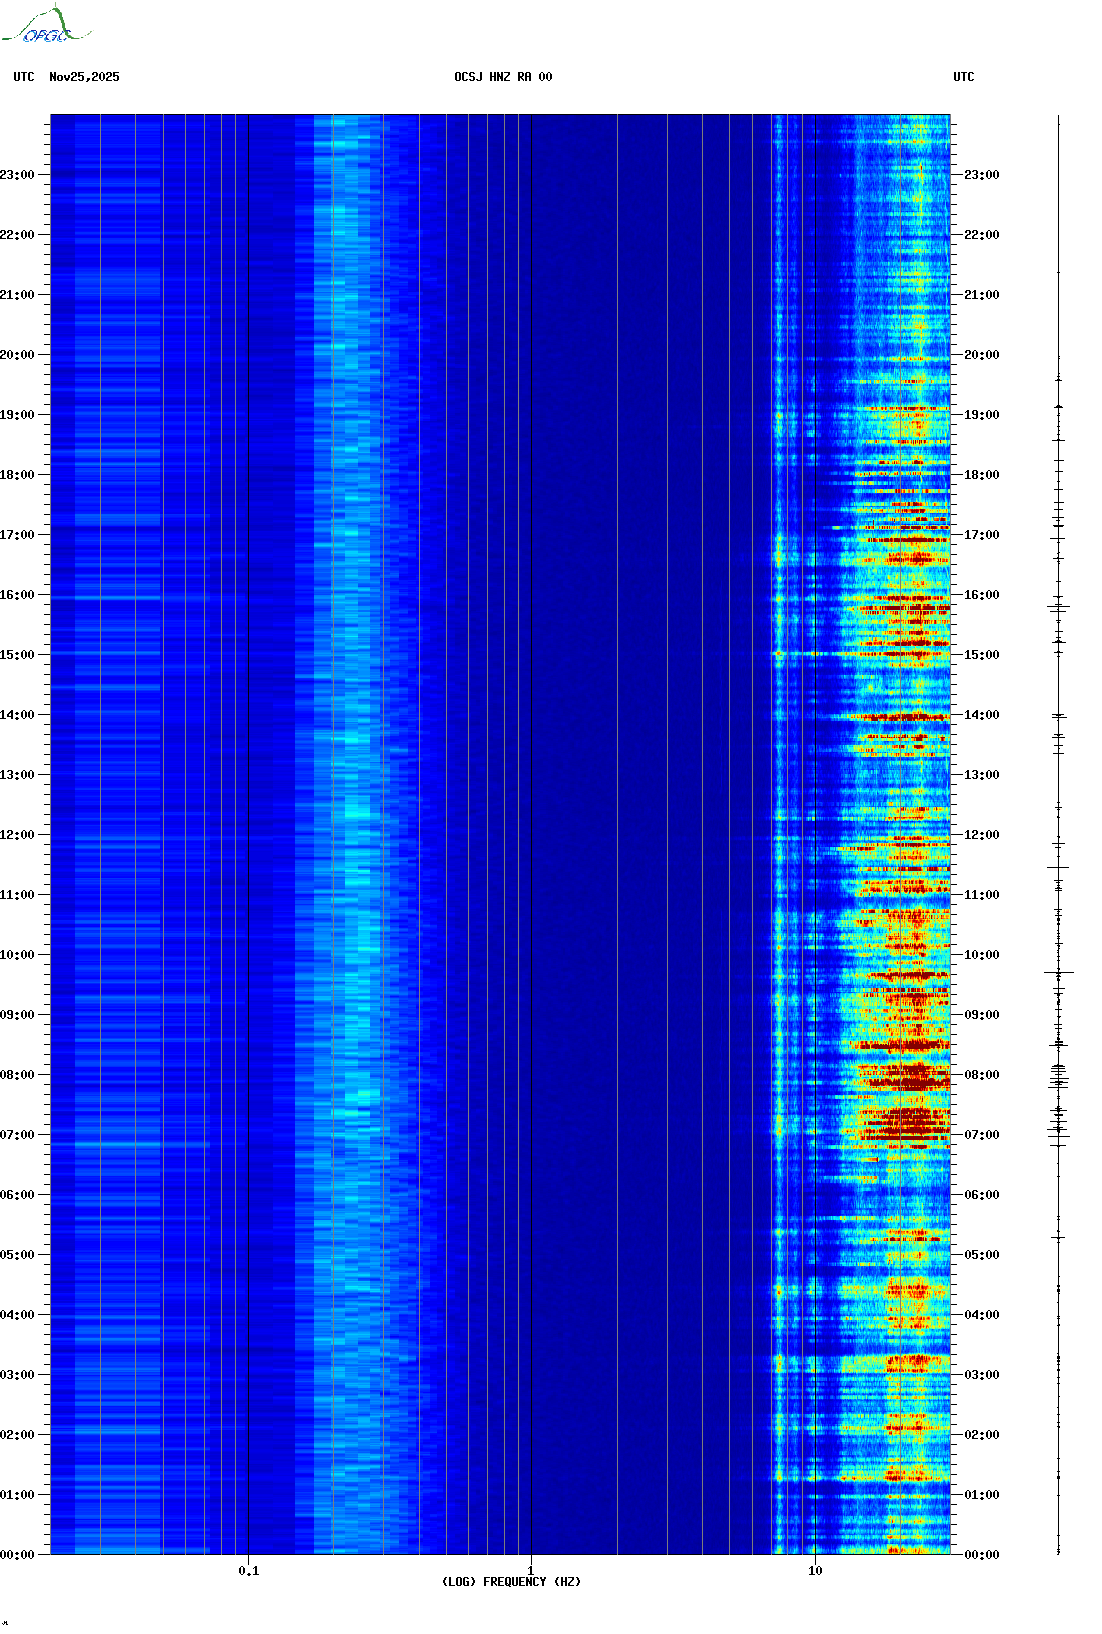Click the right axis 19:00 time label
The width and height of the screenshot is (1102, 1634).
click(x=982, y=415)
